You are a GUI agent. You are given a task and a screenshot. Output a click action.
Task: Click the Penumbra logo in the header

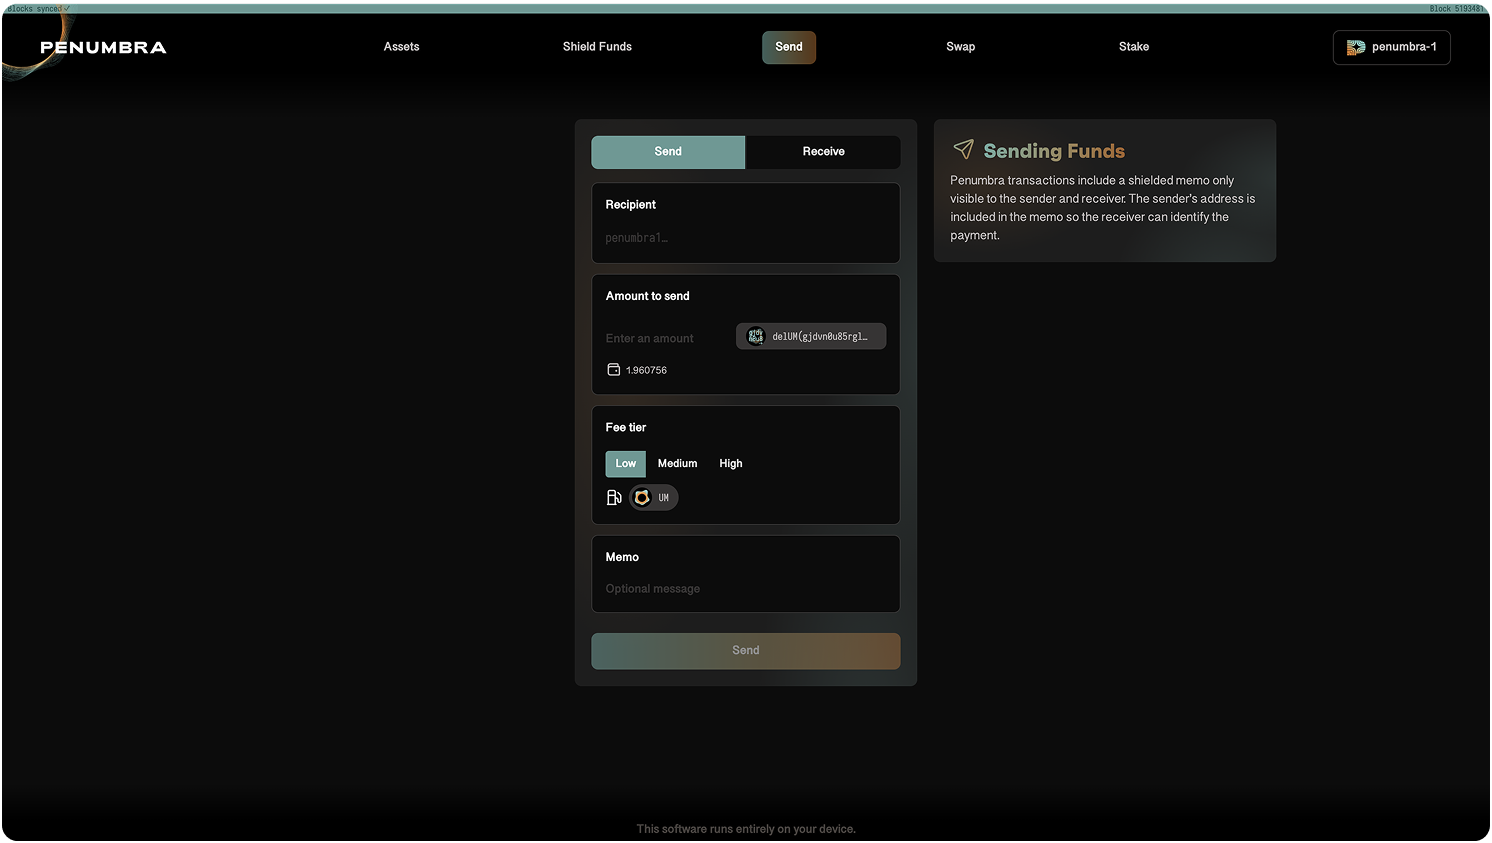[x=103, y=46]
